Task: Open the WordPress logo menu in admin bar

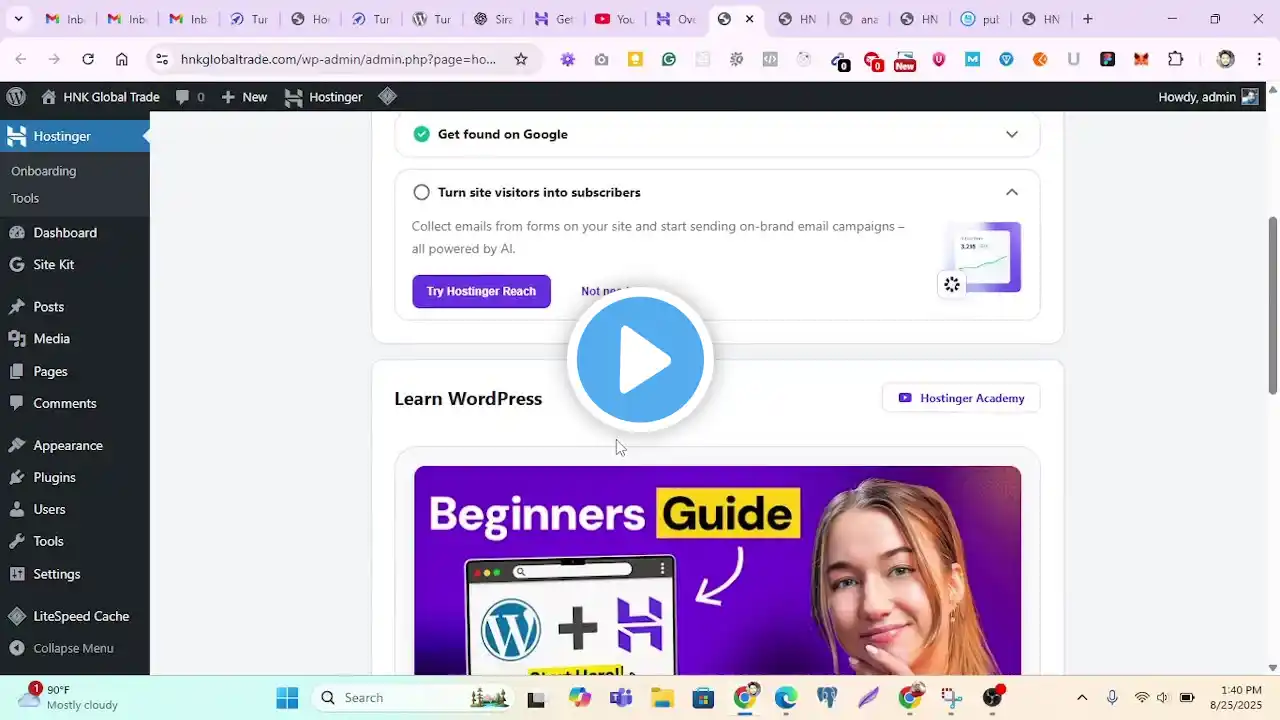Action: pos(16,97)
